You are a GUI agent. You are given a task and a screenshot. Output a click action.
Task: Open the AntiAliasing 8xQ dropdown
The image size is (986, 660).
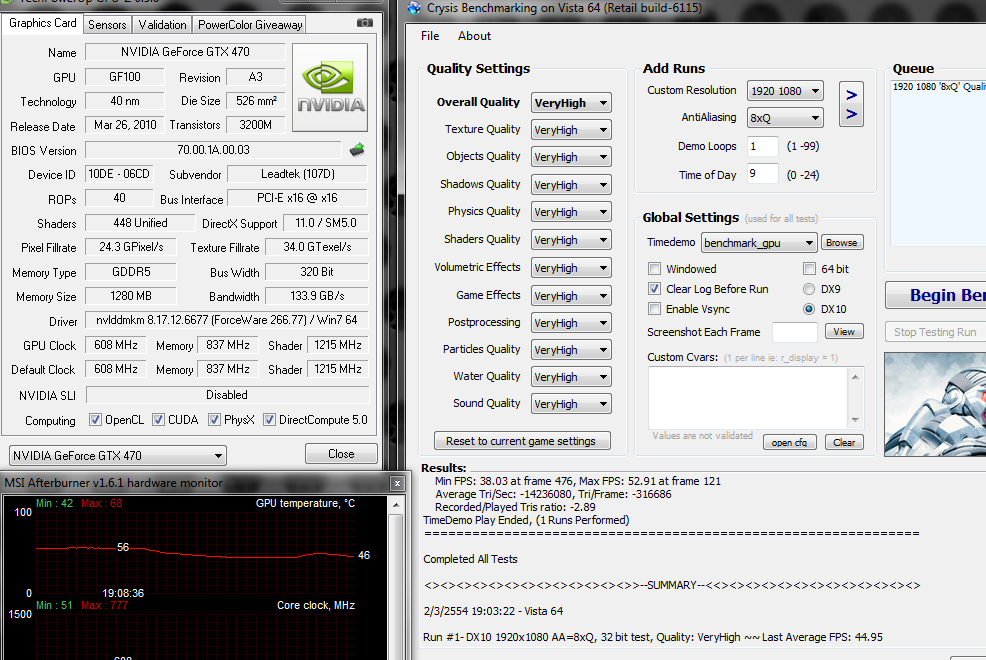pyautogui.click(x=785, y=118)
